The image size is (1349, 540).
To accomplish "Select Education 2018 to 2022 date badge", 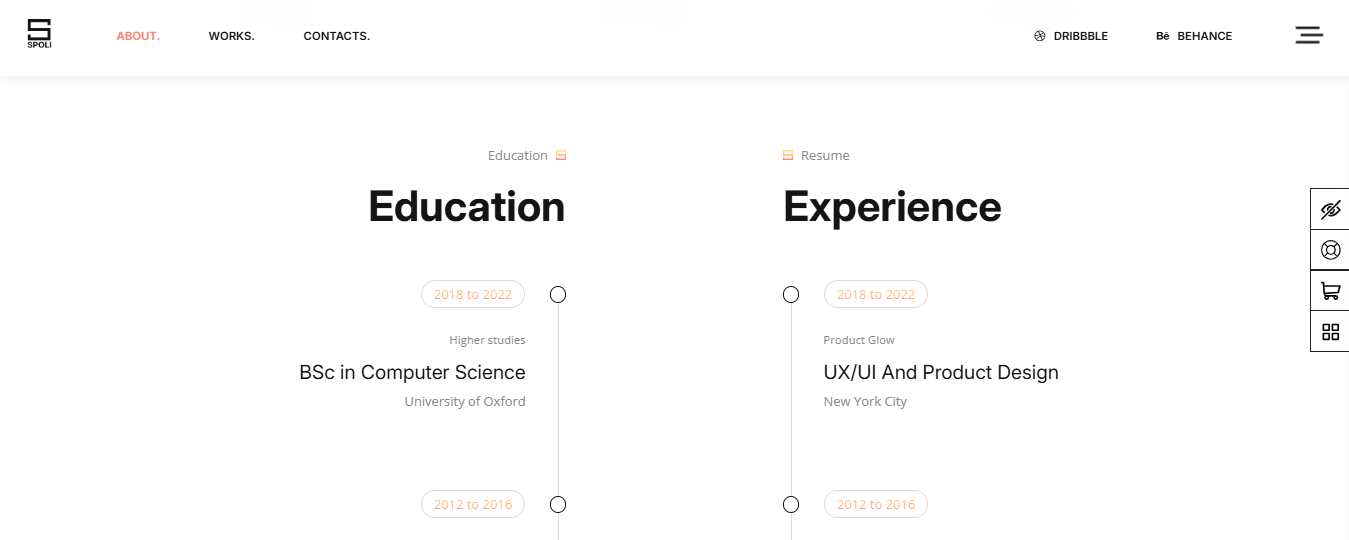I will pos(473,294).
